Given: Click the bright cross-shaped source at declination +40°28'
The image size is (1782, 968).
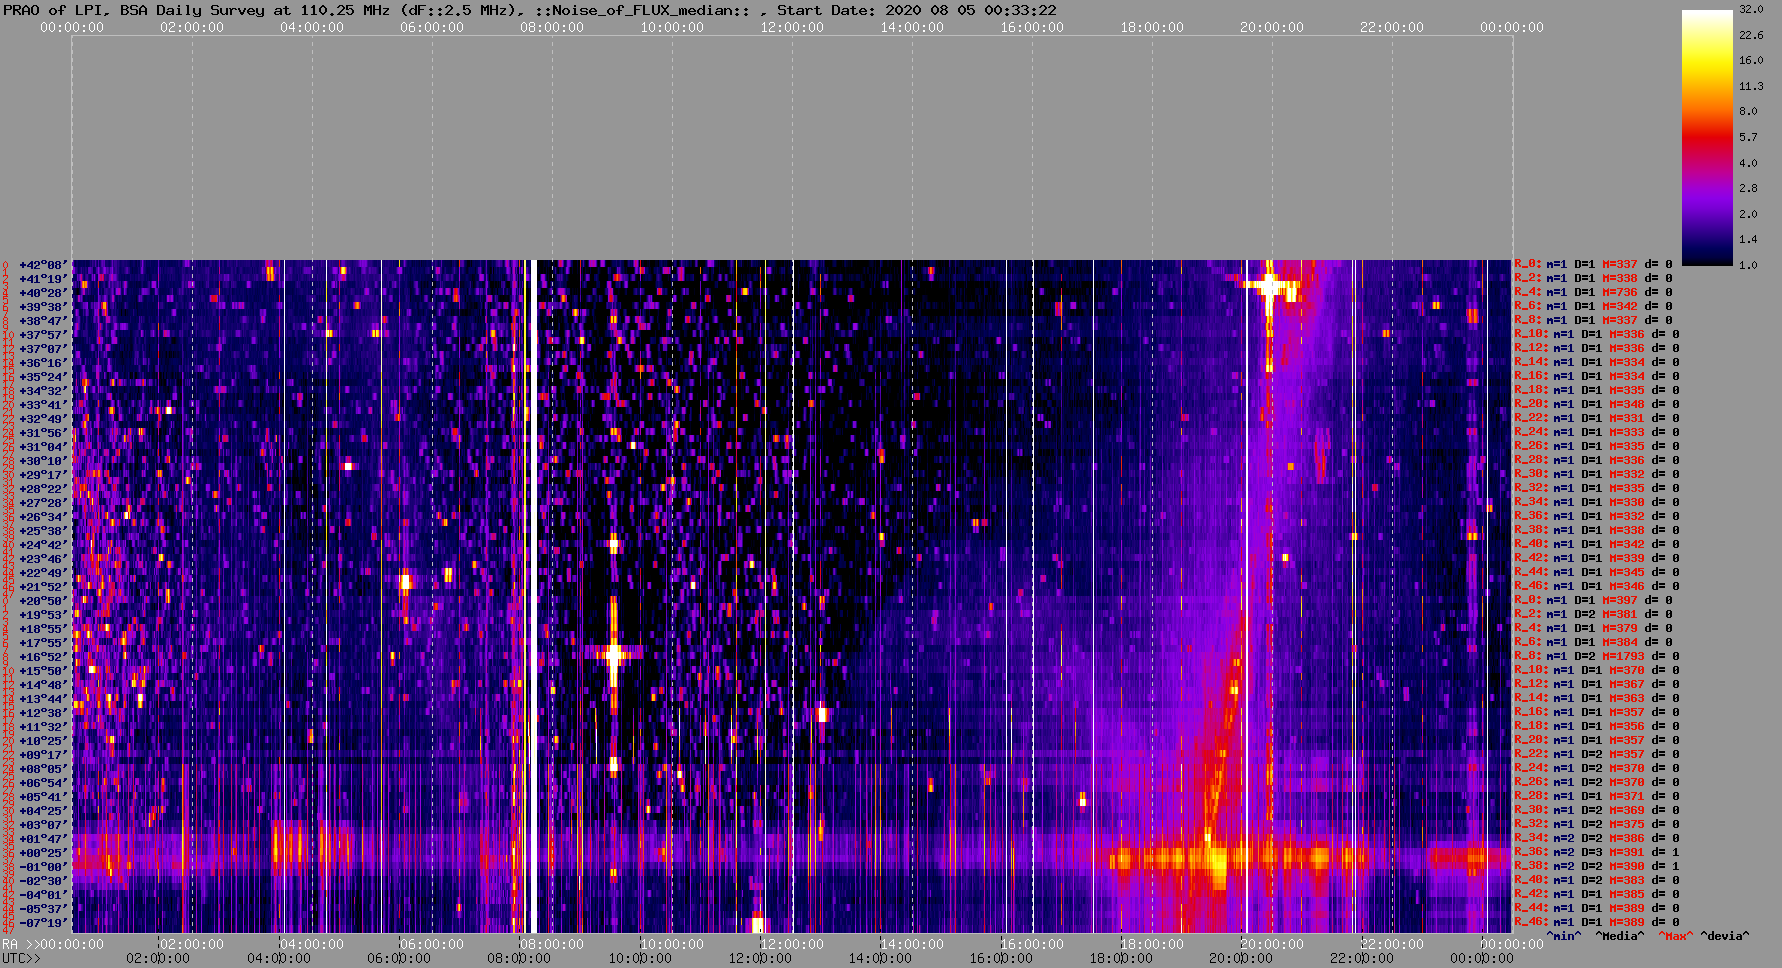Looking at the screenshot, I should [1269, 286].
